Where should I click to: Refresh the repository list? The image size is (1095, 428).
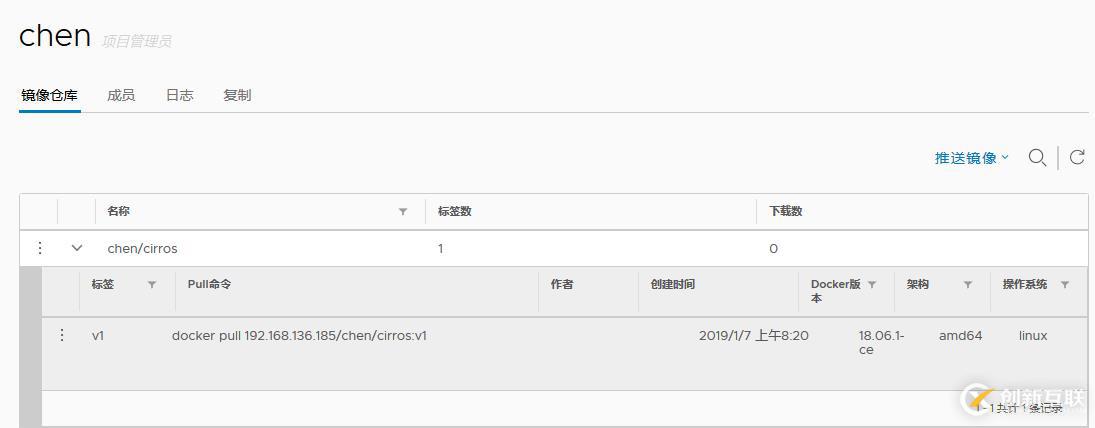click(1078, 157)
